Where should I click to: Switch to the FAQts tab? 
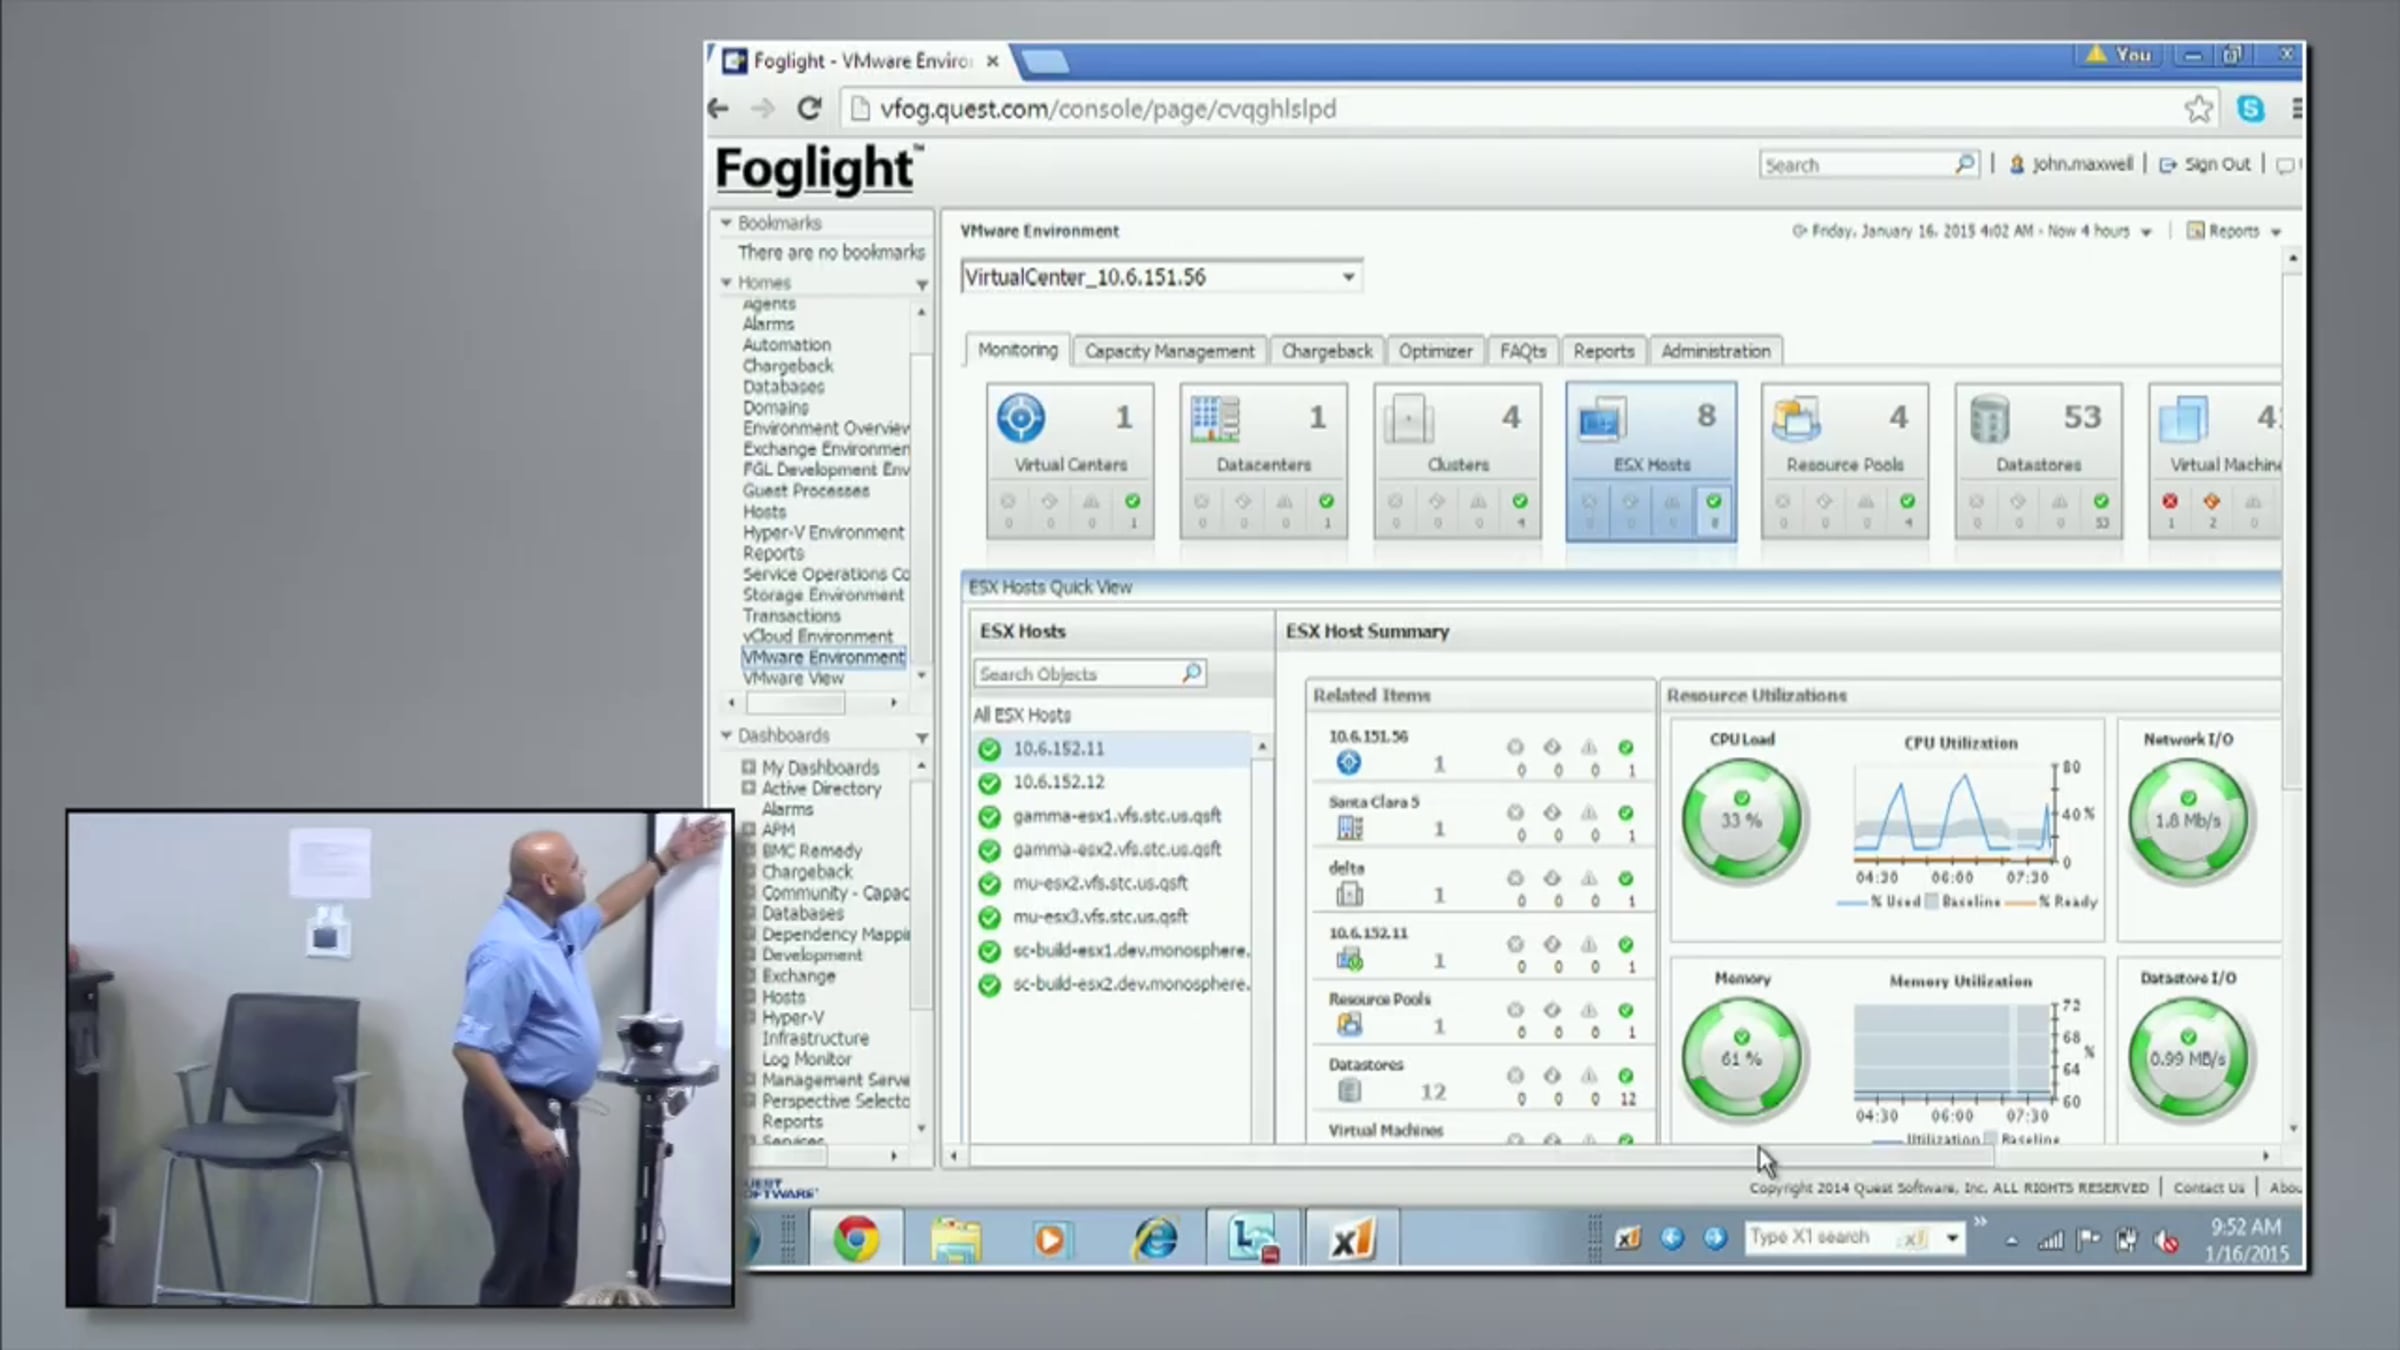pyautogui.click(x=1522, y=351)
